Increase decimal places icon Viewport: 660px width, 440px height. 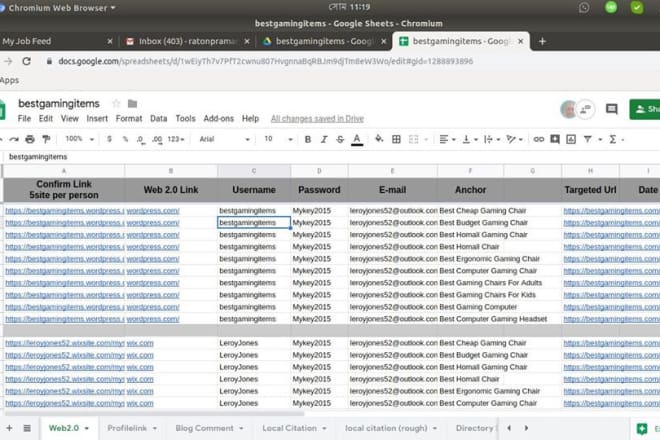pyautogui.click(x=157, y=139)
